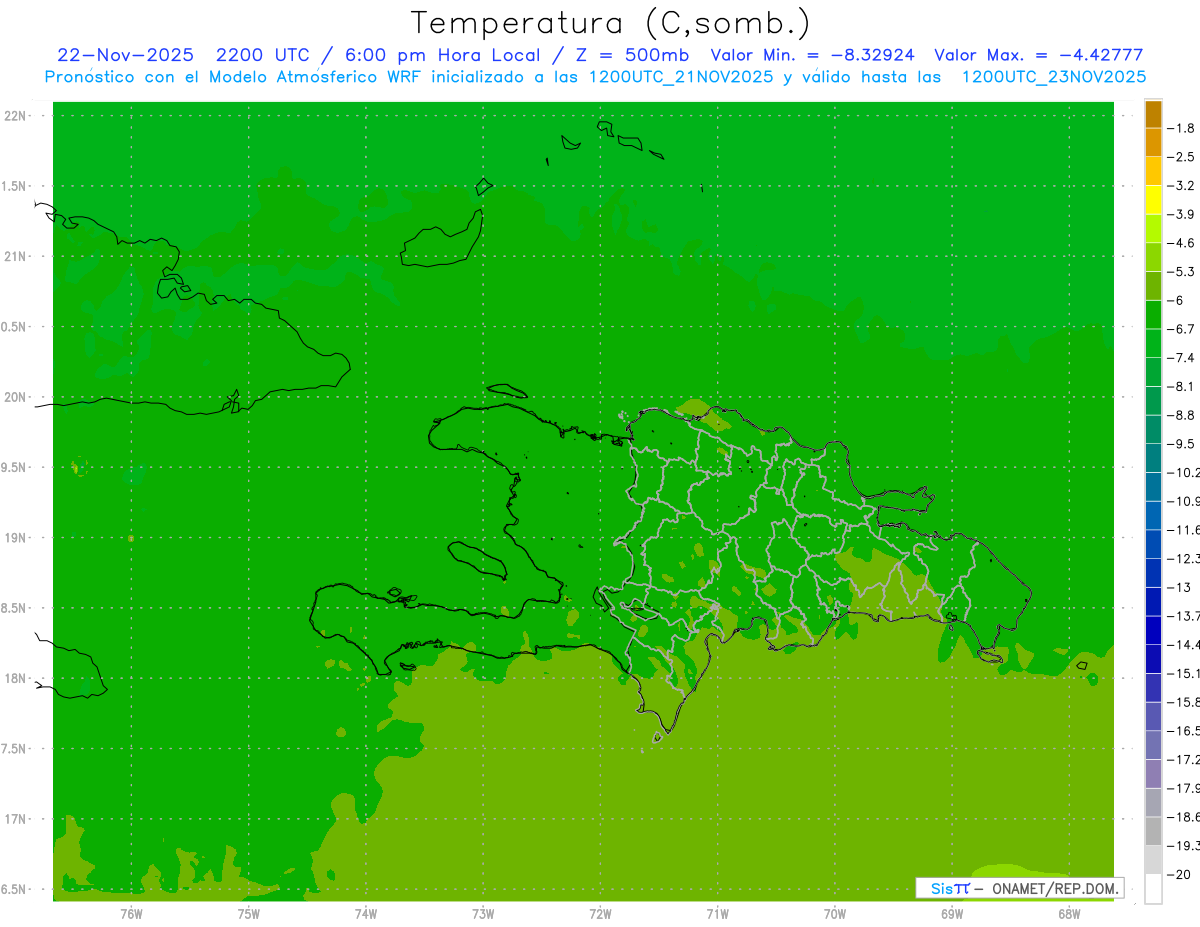Screen dimensions: 1200x927
Task: Click the gray swatch between -18.6 and -19.3
Action: click(1153, 831)
